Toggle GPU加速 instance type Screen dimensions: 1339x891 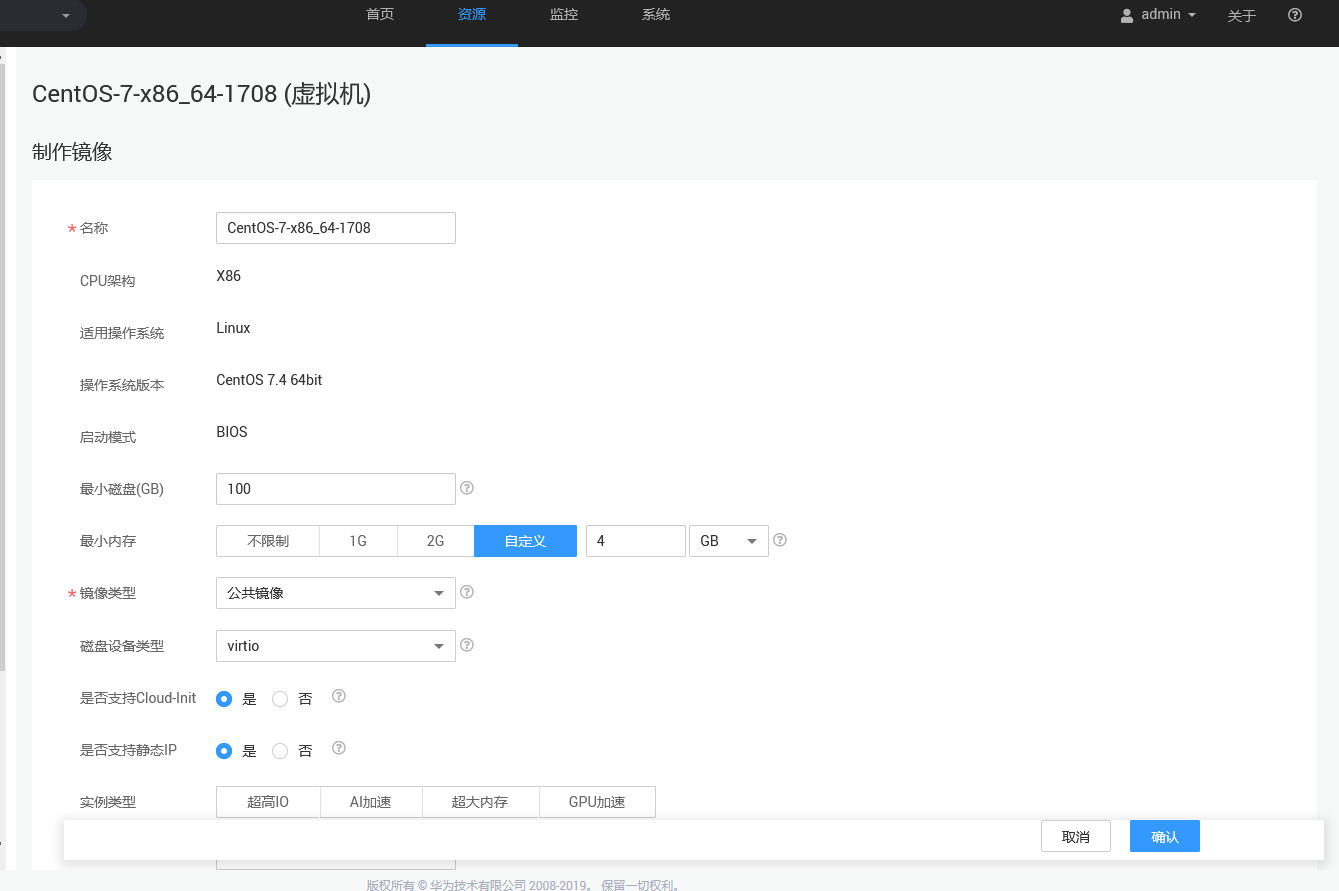click(597, 802)
